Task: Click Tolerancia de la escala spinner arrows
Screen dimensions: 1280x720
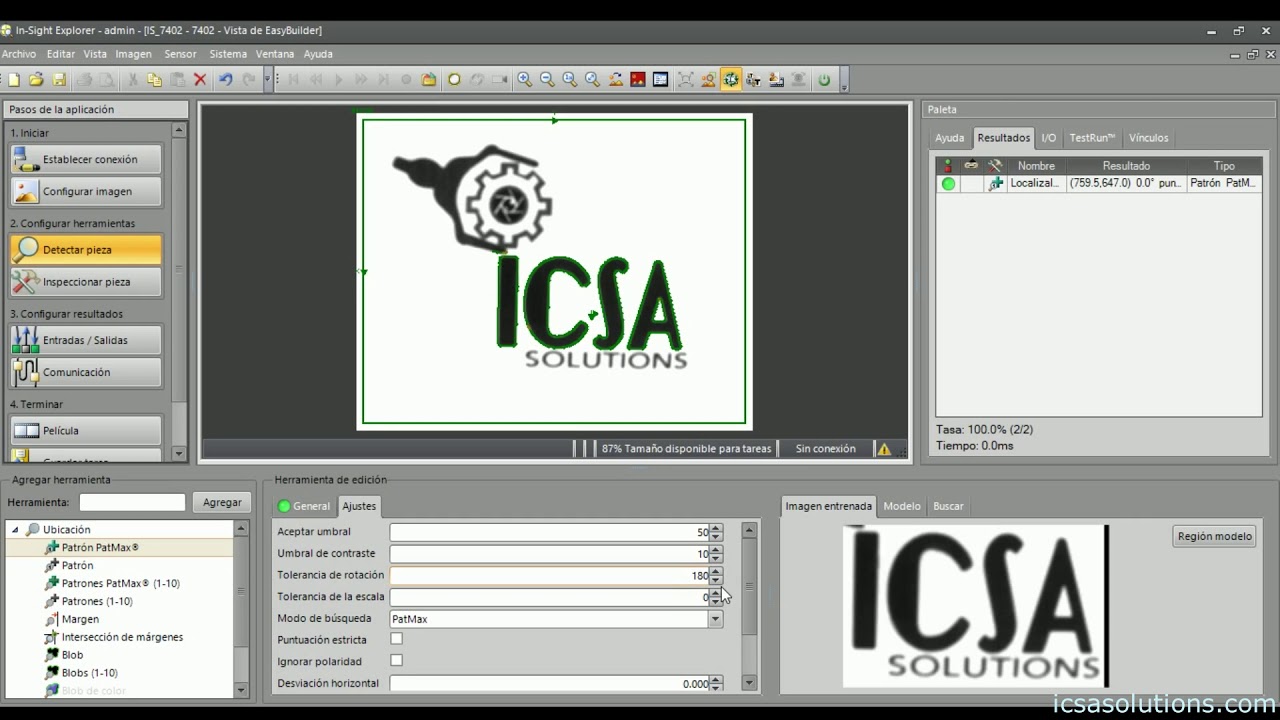Action: pyautogui.click(x=715, y=597)
